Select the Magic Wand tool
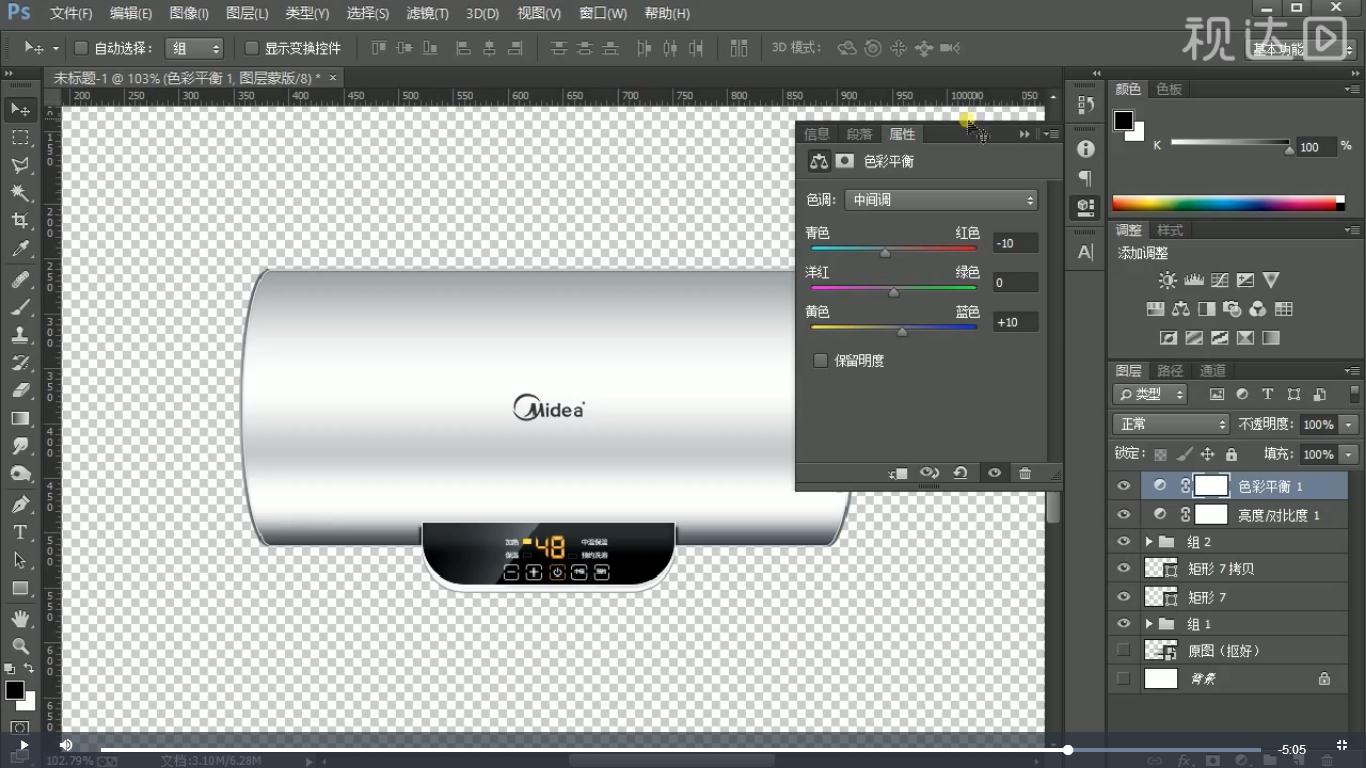The image size is (1366, 768). (x=20, y=193)
